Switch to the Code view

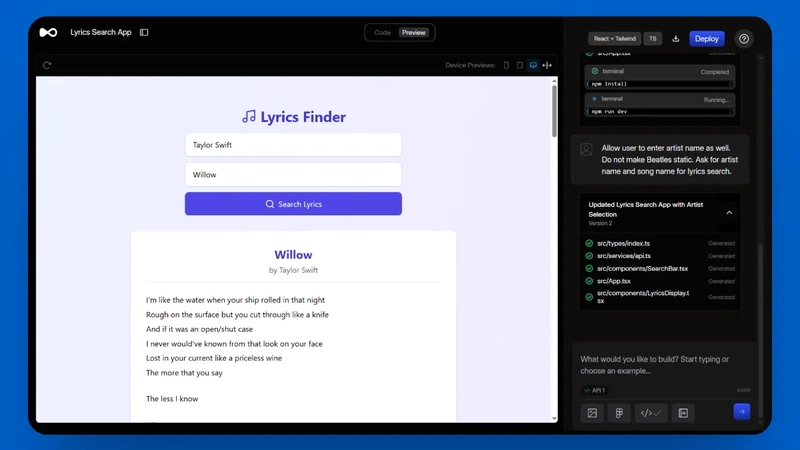(x=382, y=33)
